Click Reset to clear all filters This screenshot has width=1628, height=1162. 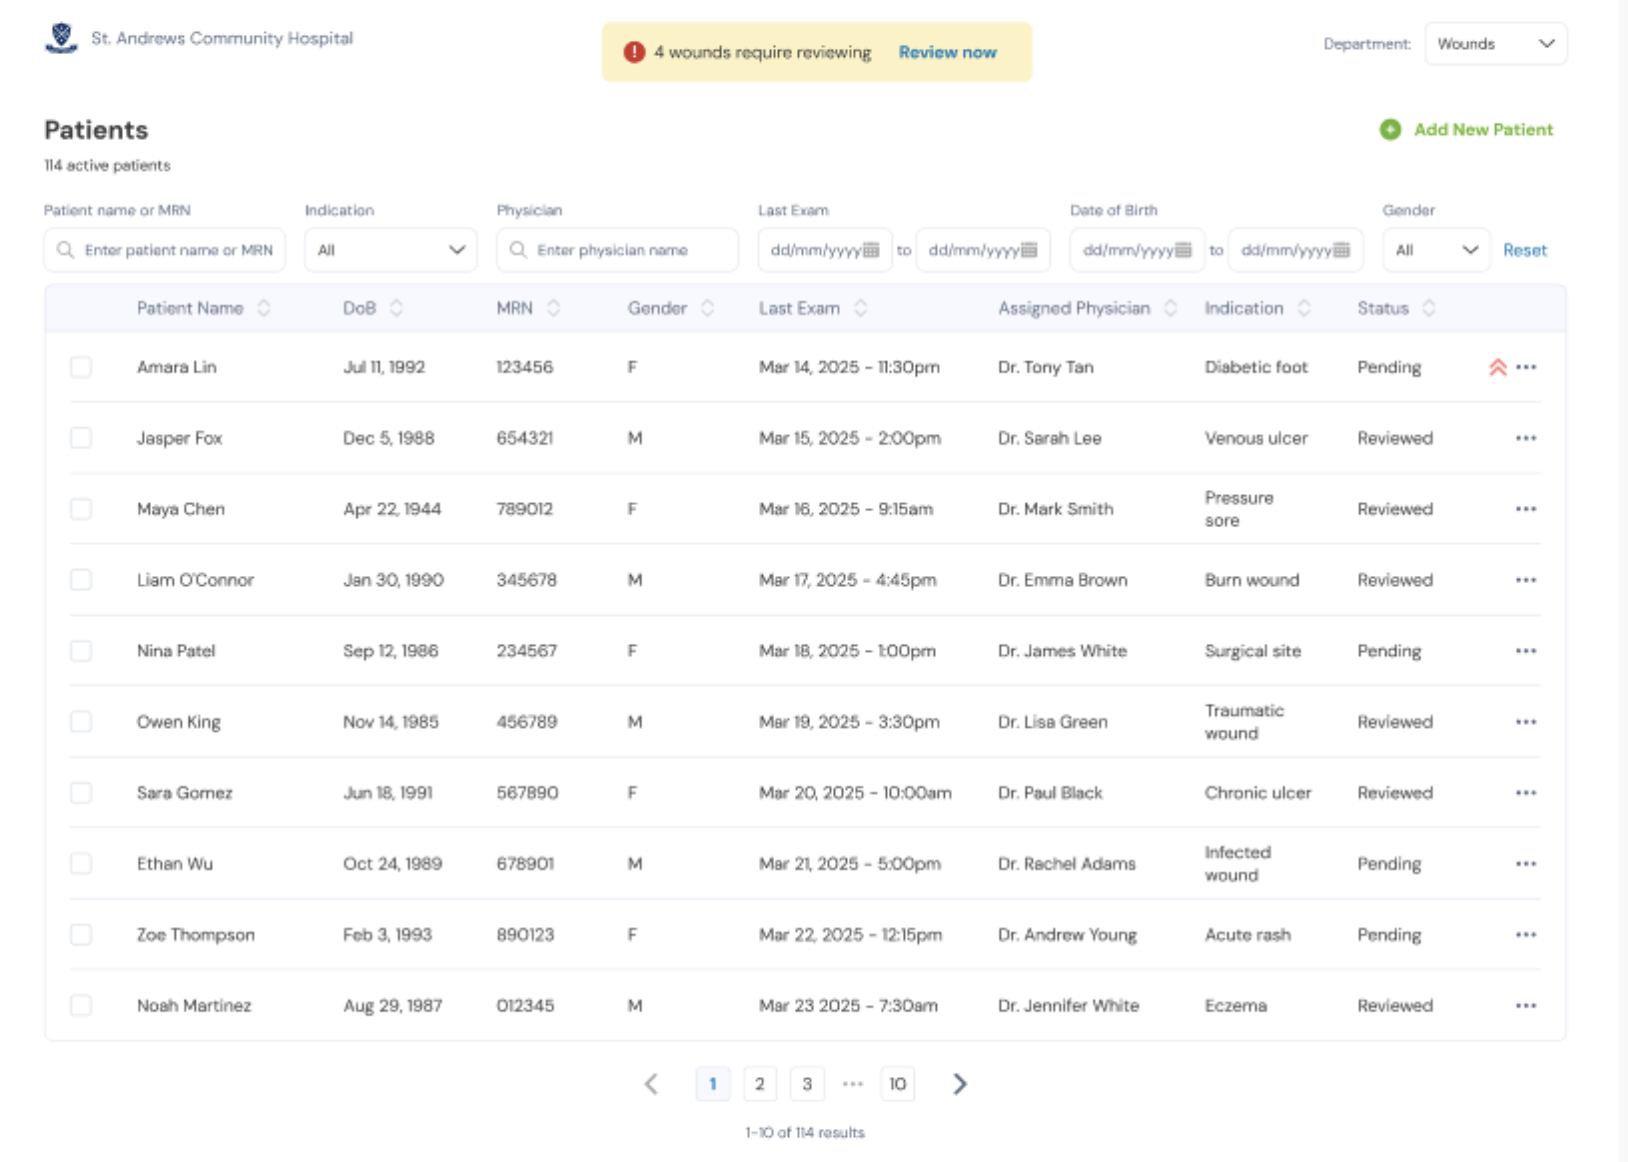[x=1524, y=250]
